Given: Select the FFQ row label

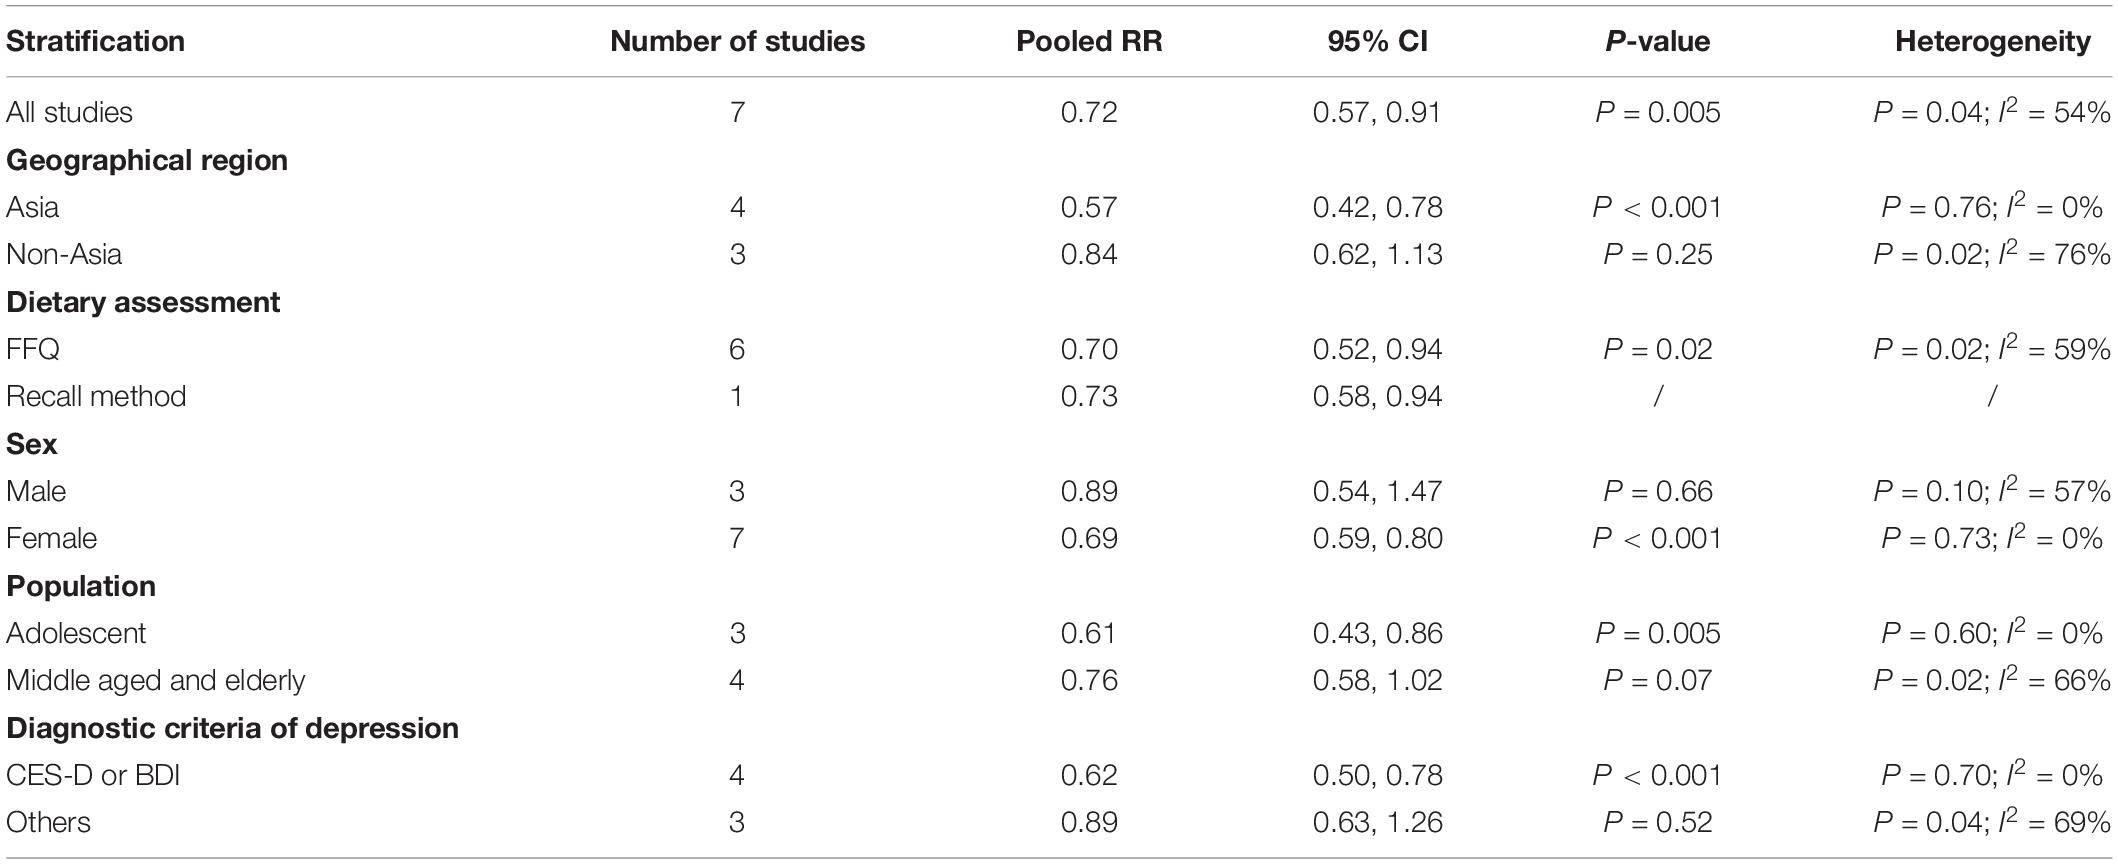Looking at the screenshot, I should [33, 349].
